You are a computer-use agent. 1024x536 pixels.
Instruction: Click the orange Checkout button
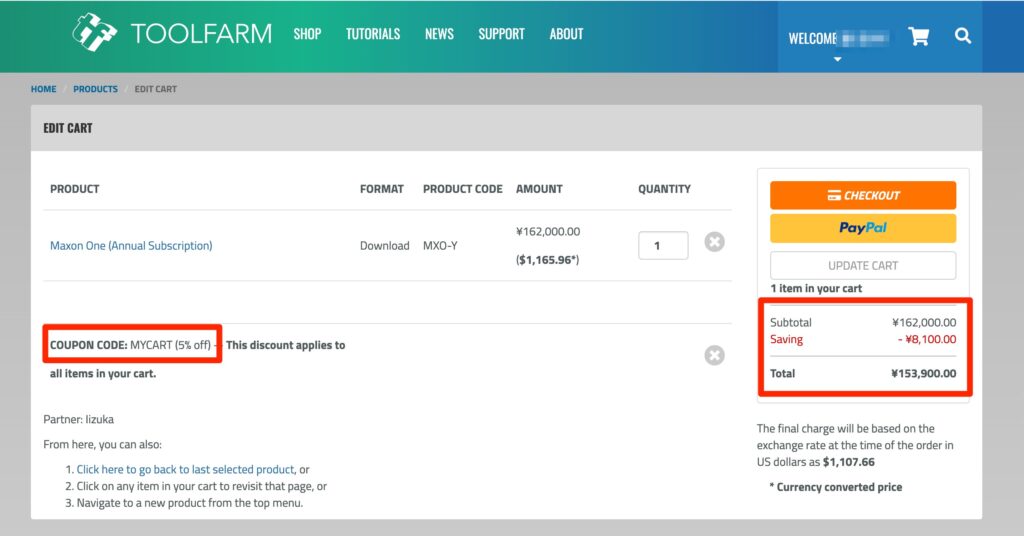[x=863, y=195]
